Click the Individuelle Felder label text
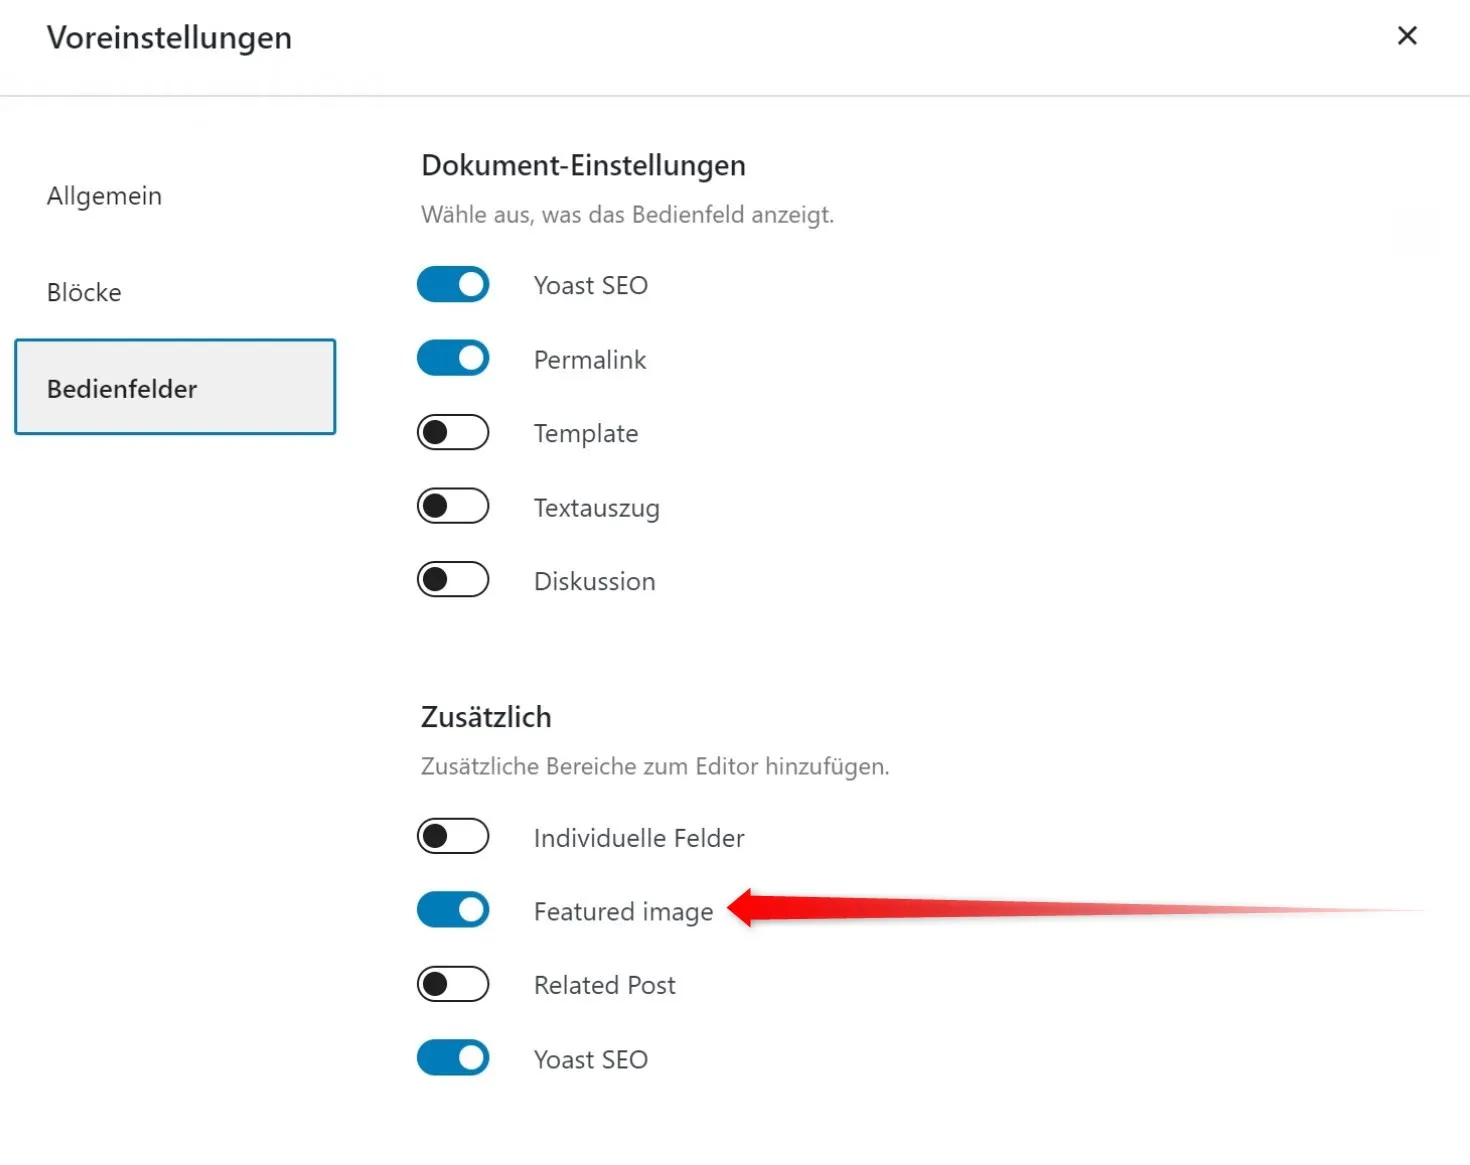This screenshot has height=1165, width=1470. tap(639, 838)
